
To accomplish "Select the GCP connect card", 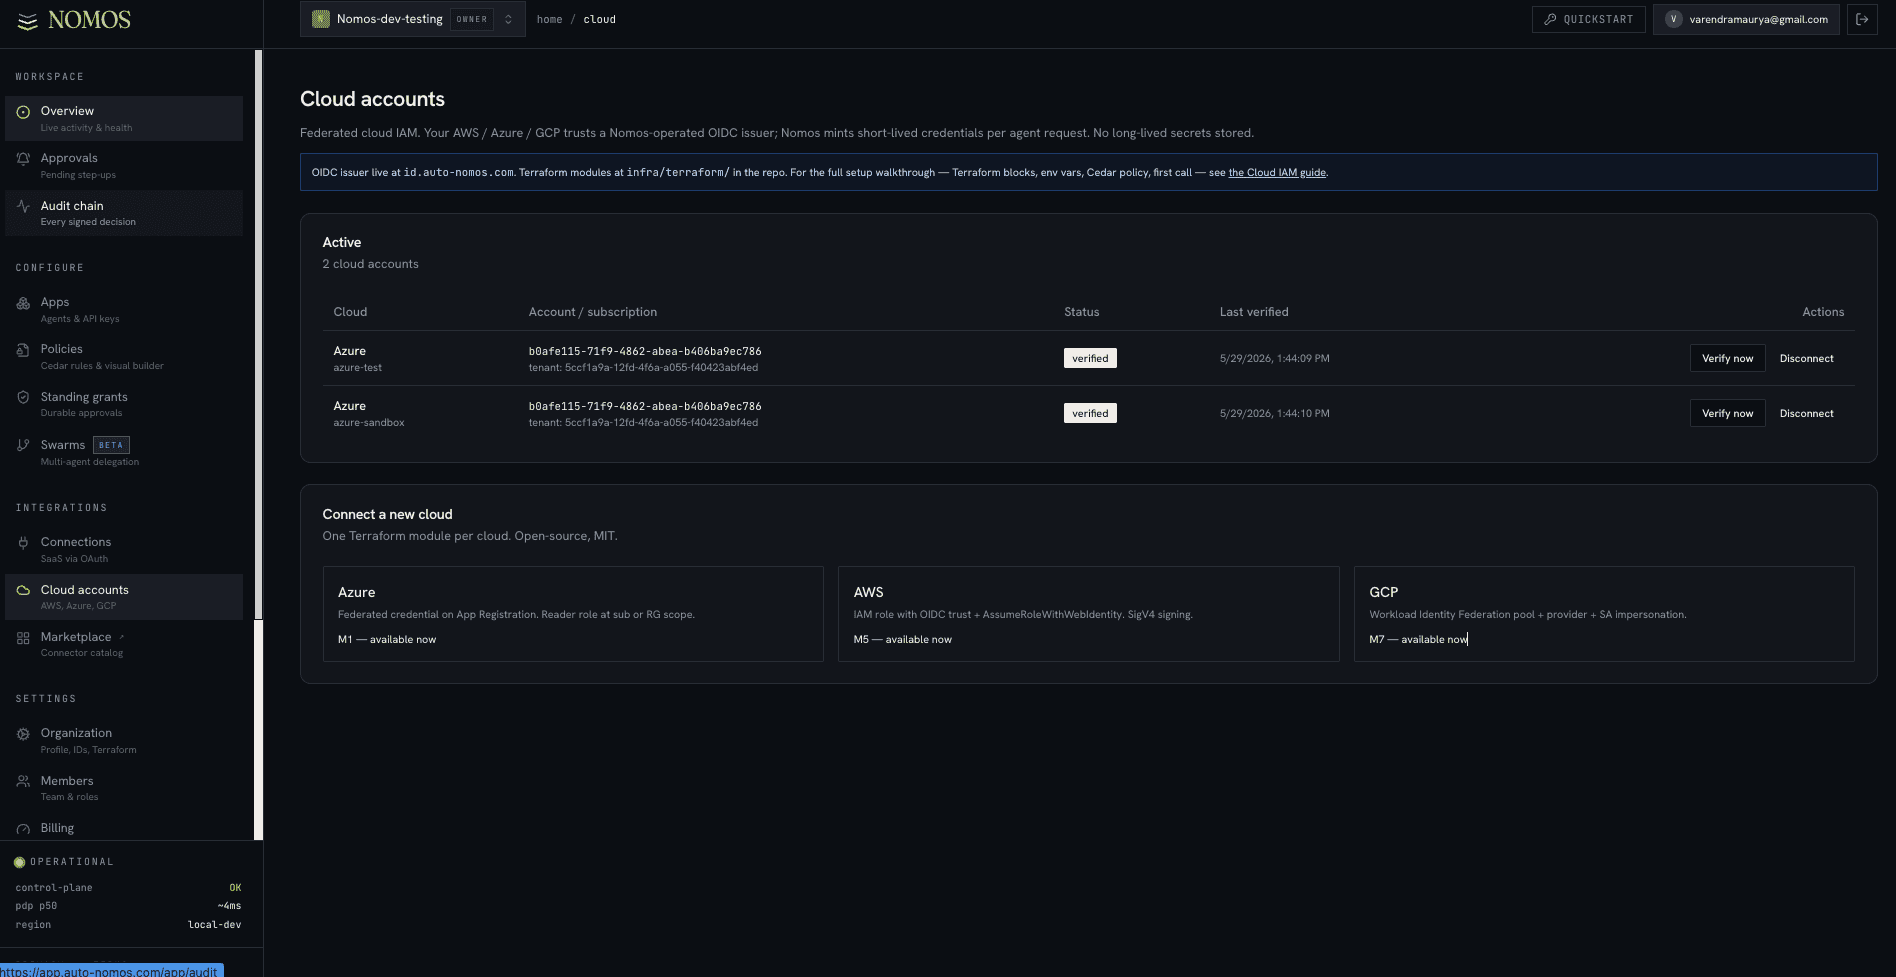I will coord(1604,614).
